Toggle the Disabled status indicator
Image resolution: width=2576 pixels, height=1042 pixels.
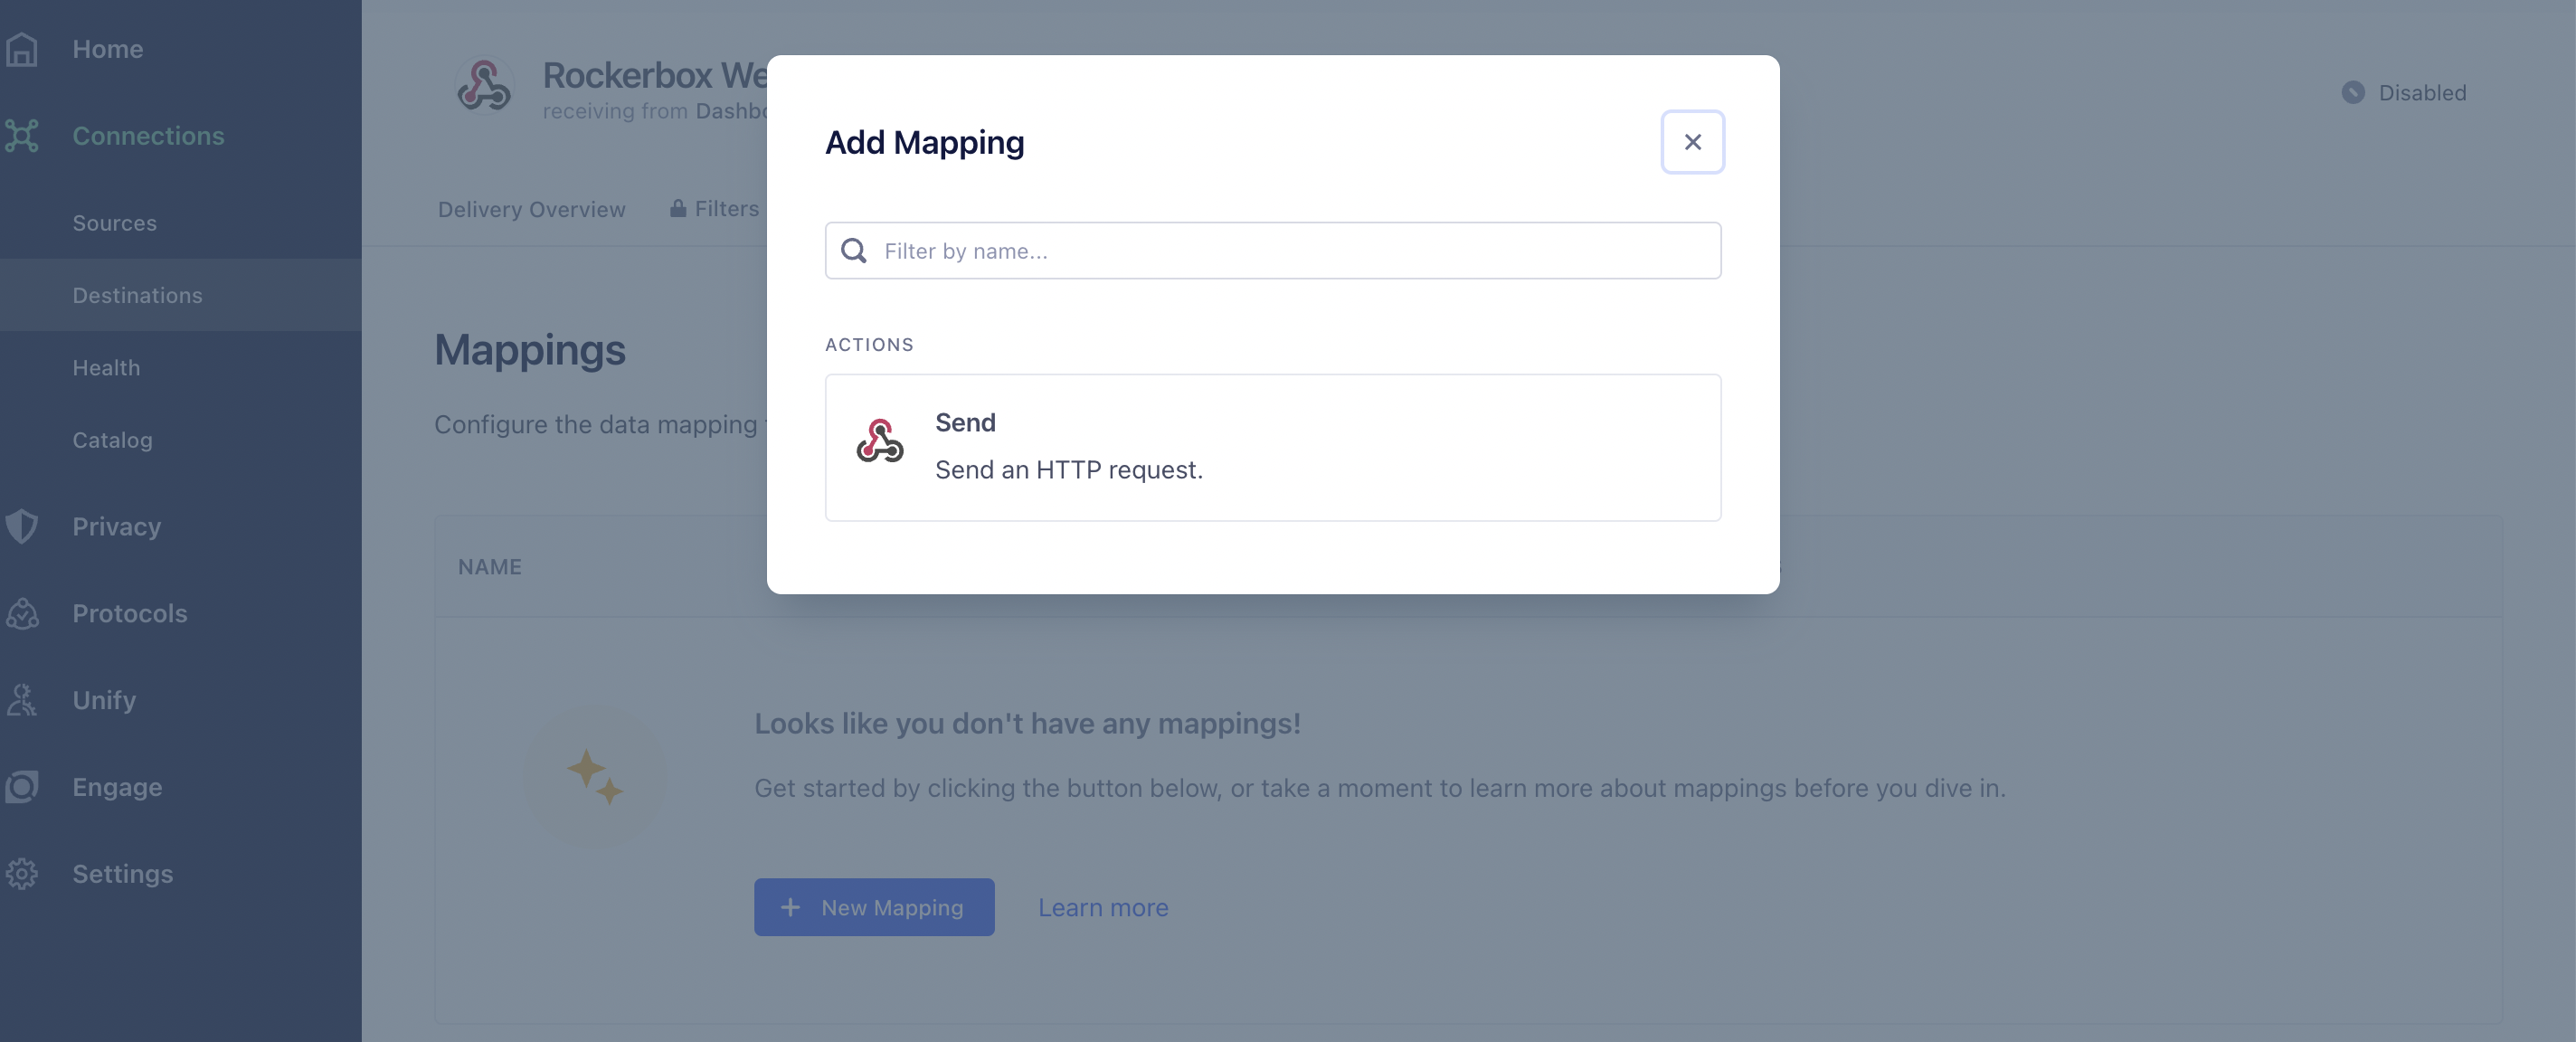[x=2403, y=93]
